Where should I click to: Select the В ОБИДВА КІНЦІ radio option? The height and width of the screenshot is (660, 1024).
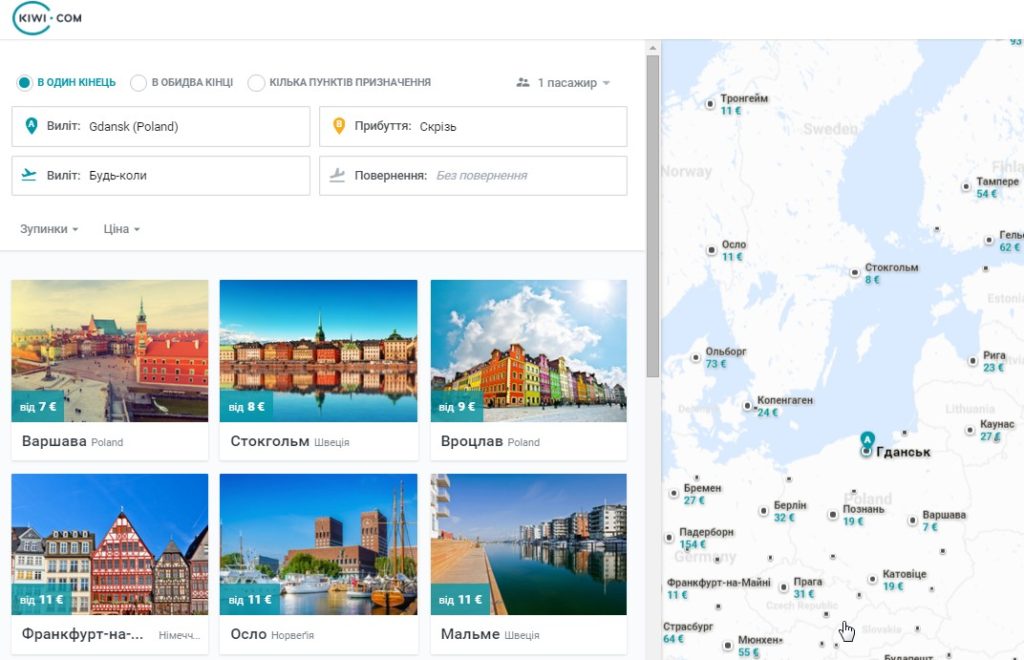pyautogui.click(x=138, y=82)
